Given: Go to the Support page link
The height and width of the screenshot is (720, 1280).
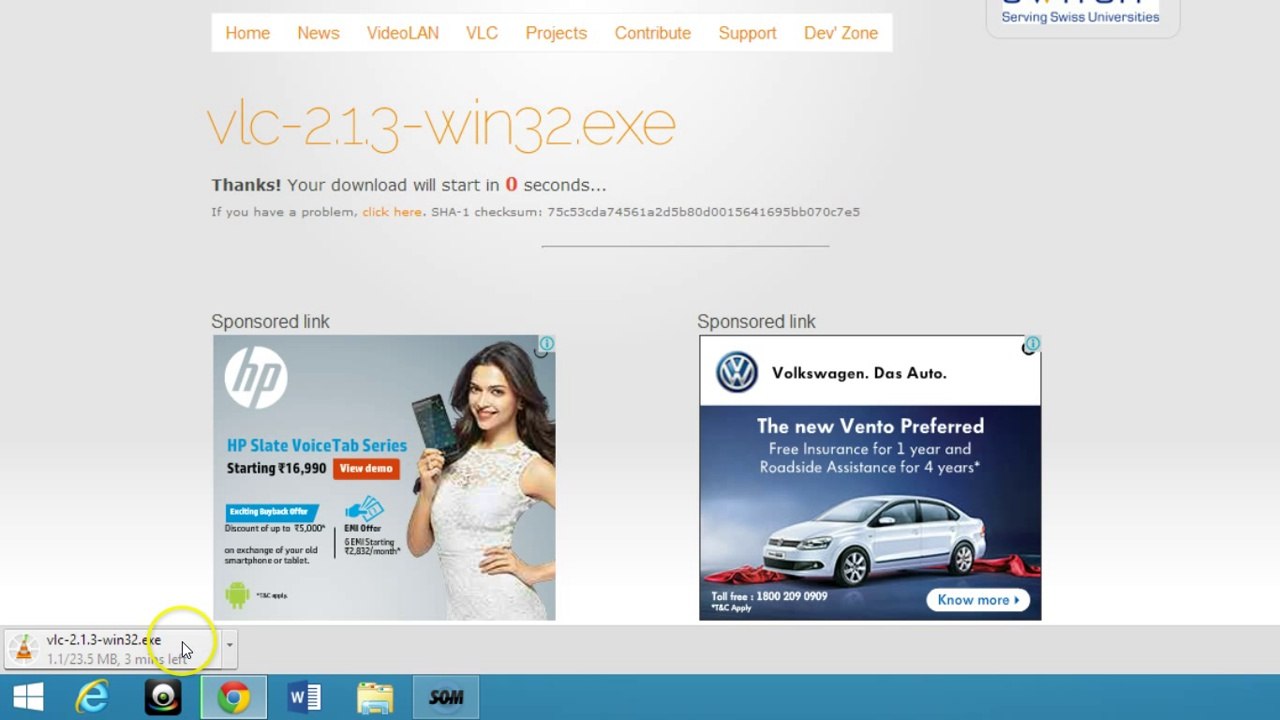Looking at the screenshot, I should click(747, 33).
